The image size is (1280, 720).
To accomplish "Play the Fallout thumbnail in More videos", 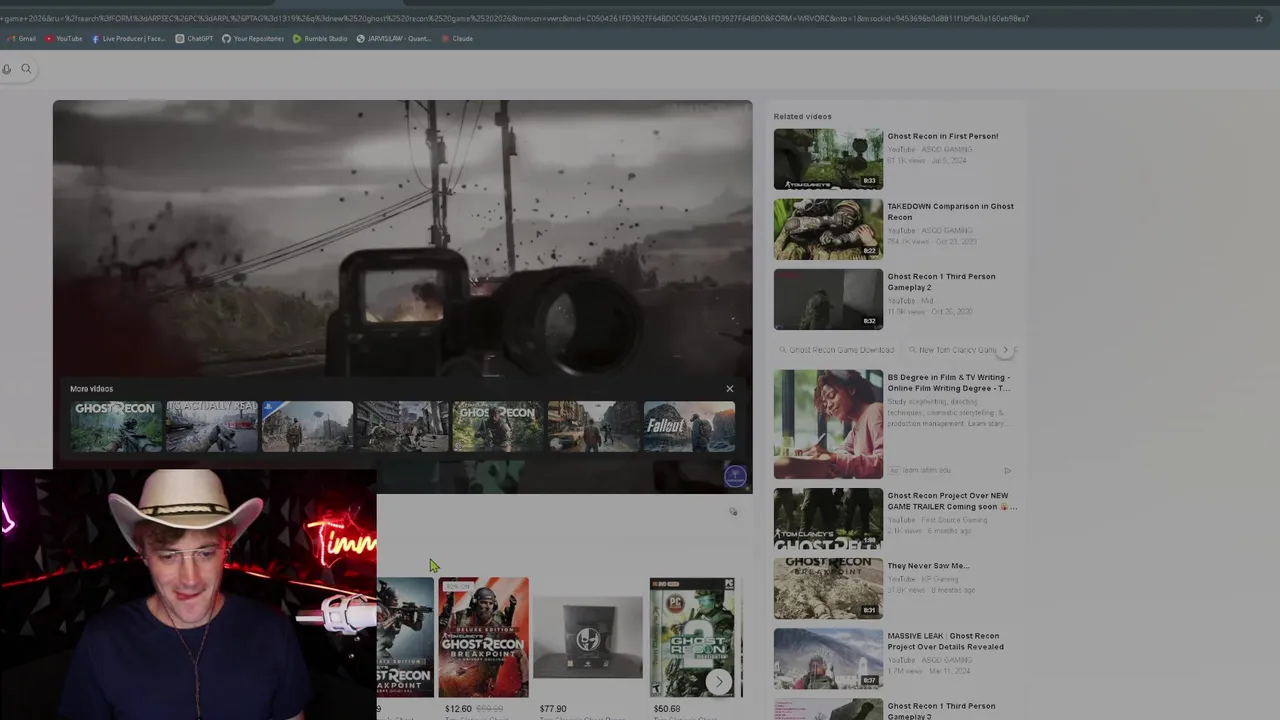I will click(x=689, y=426).
